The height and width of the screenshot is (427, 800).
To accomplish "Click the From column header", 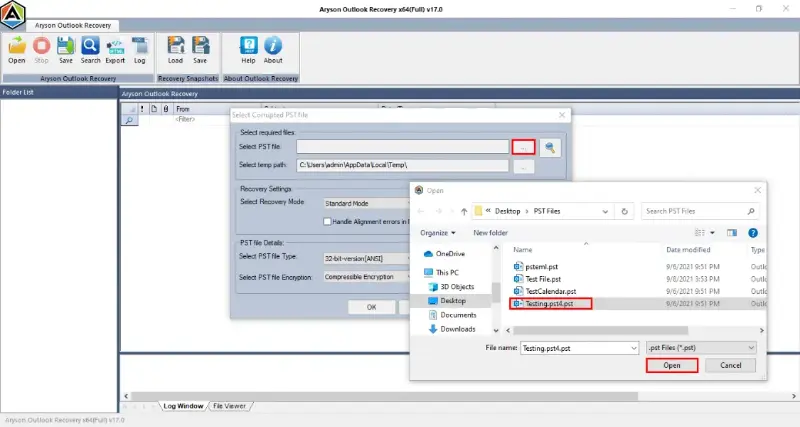I will 183,109.
